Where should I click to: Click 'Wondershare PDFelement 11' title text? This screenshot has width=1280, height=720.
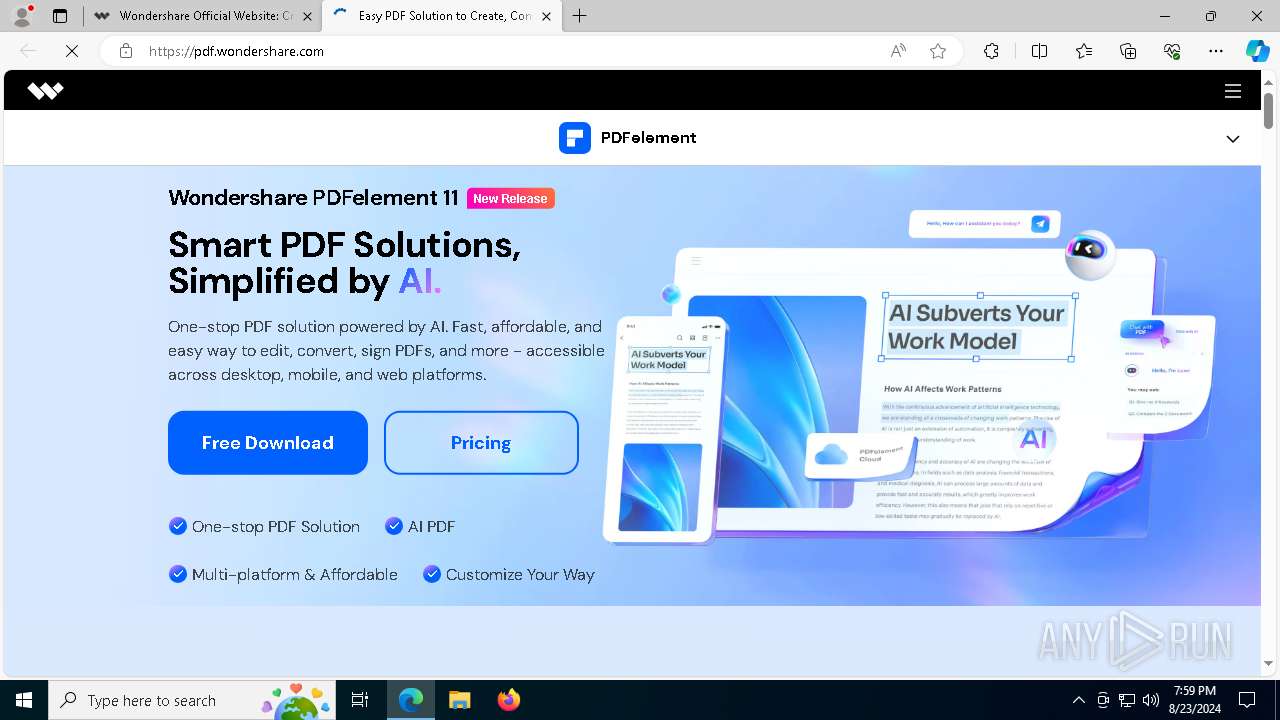click(313, 198)
